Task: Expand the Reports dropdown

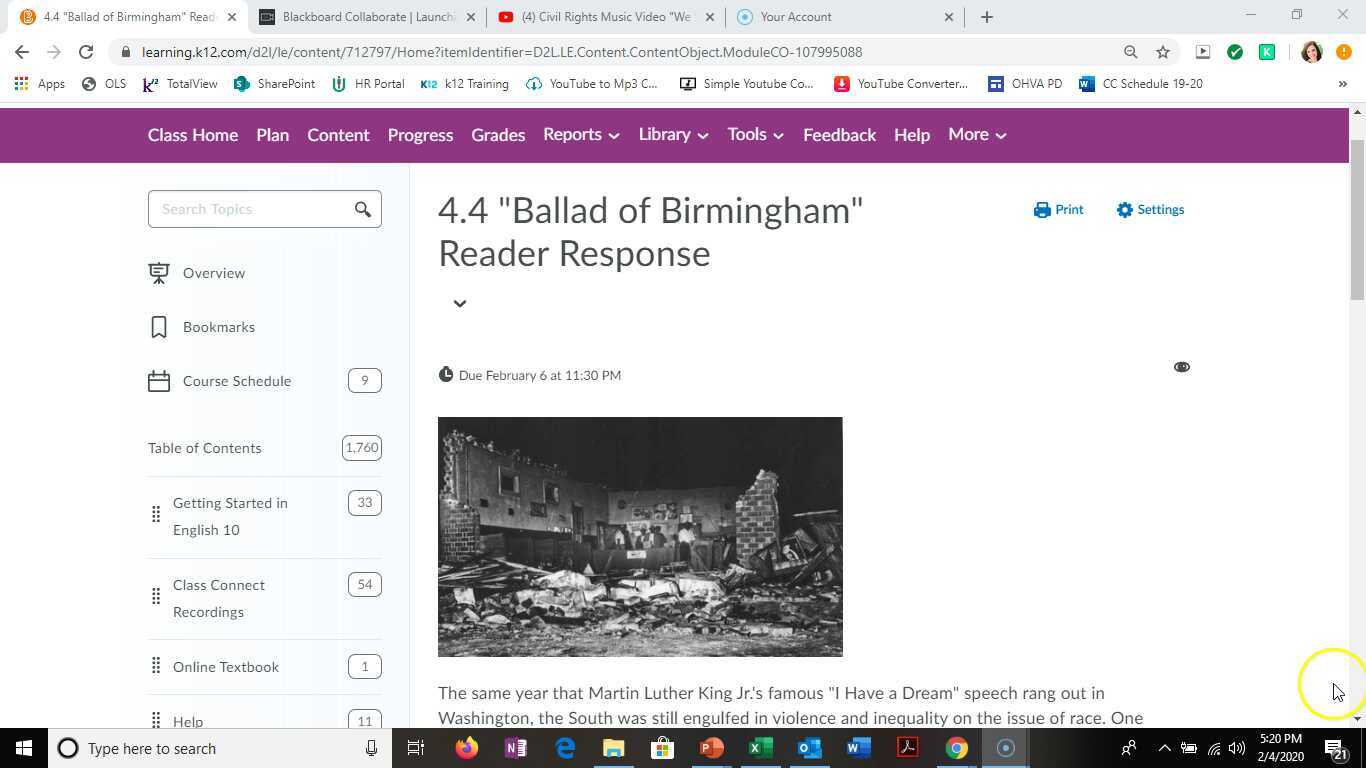Action: click(614, 135)
